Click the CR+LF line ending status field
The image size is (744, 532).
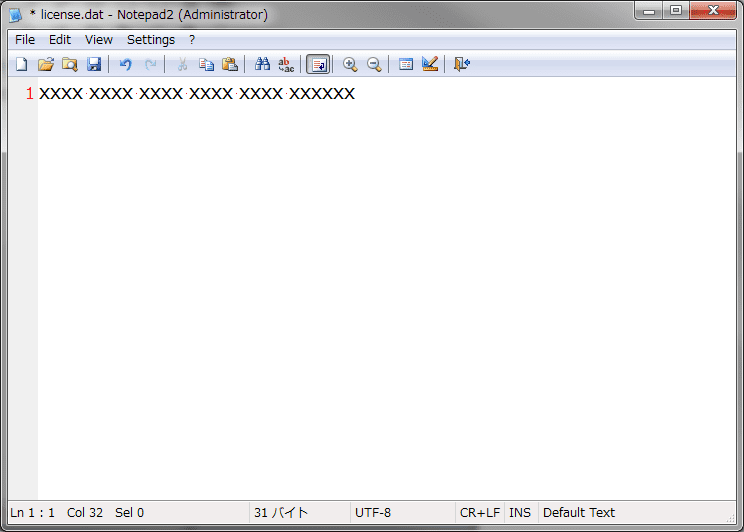[x=480, y=513]
